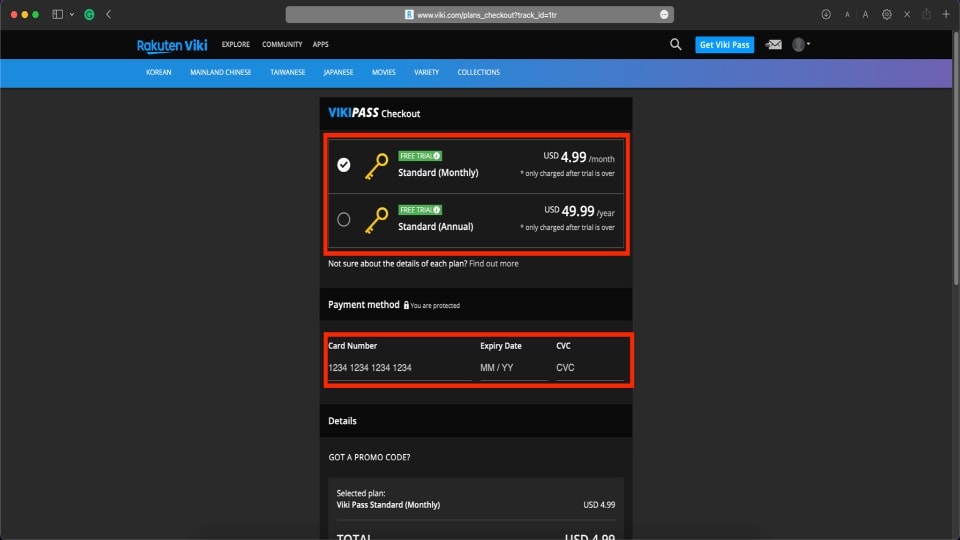Click the Get Viki Pass button

[724, 45]
